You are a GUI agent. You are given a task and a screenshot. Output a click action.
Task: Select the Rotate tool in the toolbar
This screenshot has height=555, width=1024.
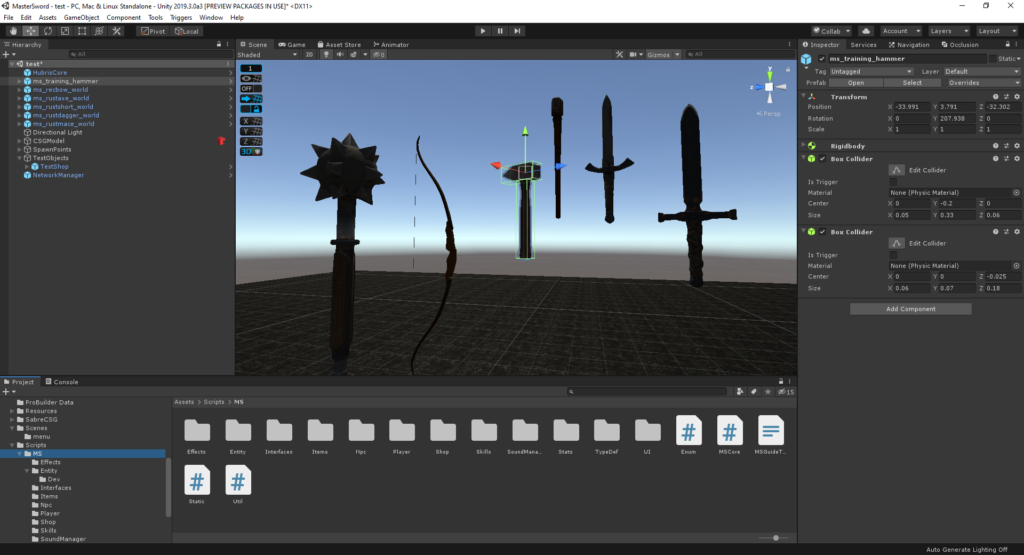pyautogui.click(x=48, y=31)
